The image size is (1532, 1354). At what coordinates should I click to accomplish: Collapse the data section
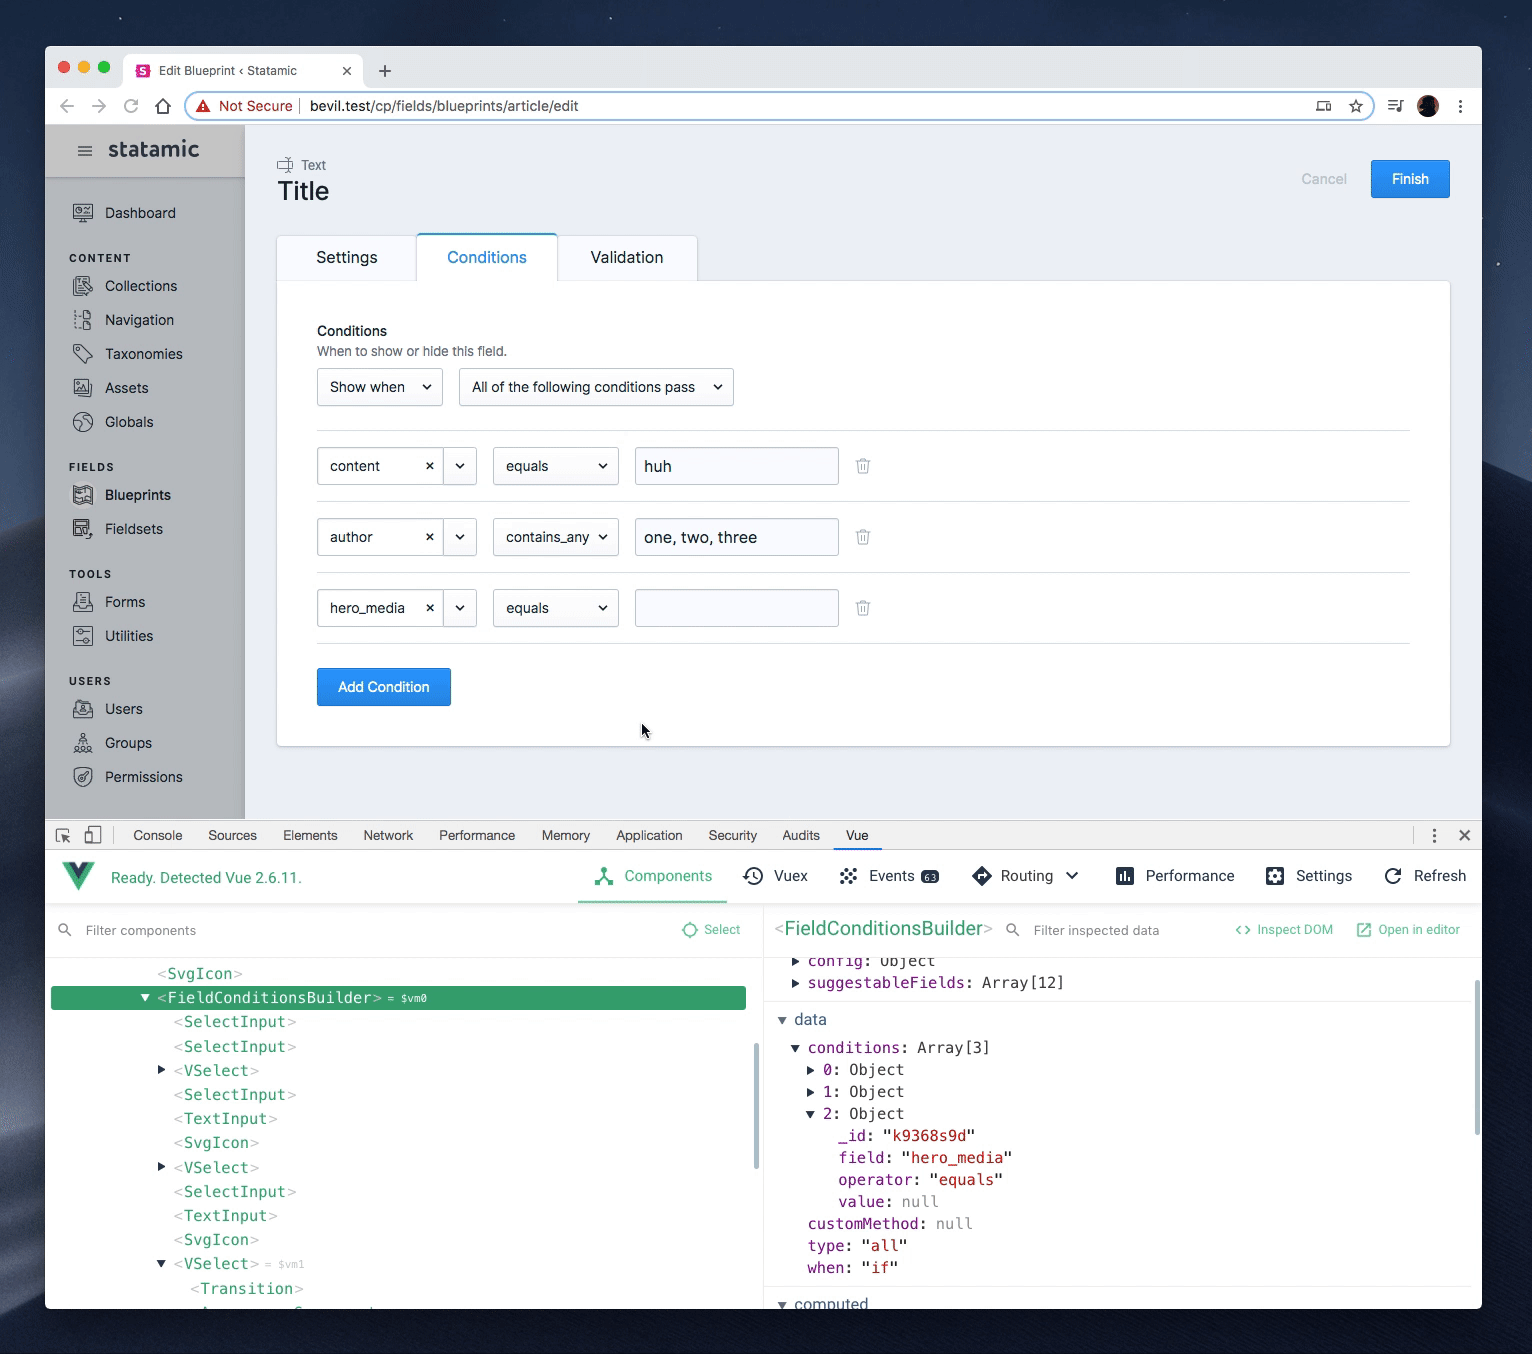pyautogui.click(x=782, y=1020)
